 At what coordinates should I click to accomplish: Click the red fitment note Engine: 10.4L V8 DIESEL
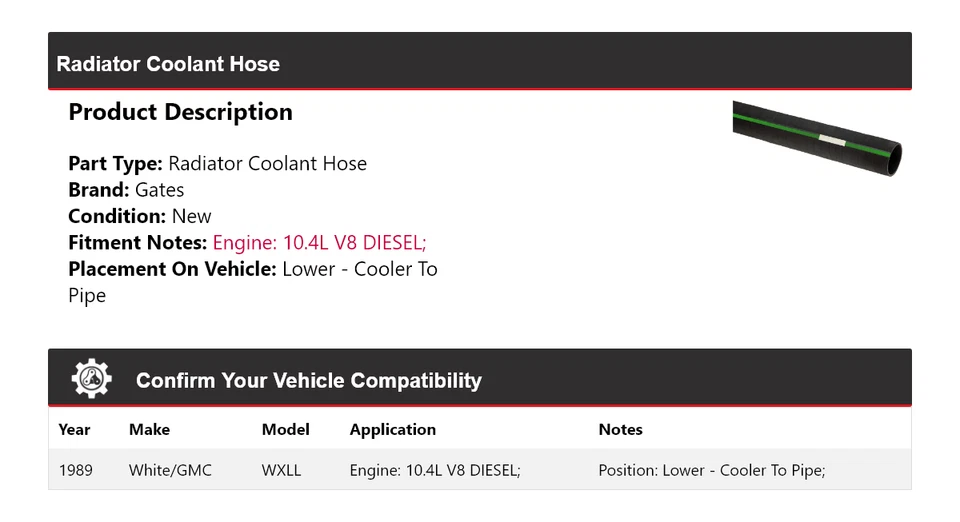(x=320, y=242)
